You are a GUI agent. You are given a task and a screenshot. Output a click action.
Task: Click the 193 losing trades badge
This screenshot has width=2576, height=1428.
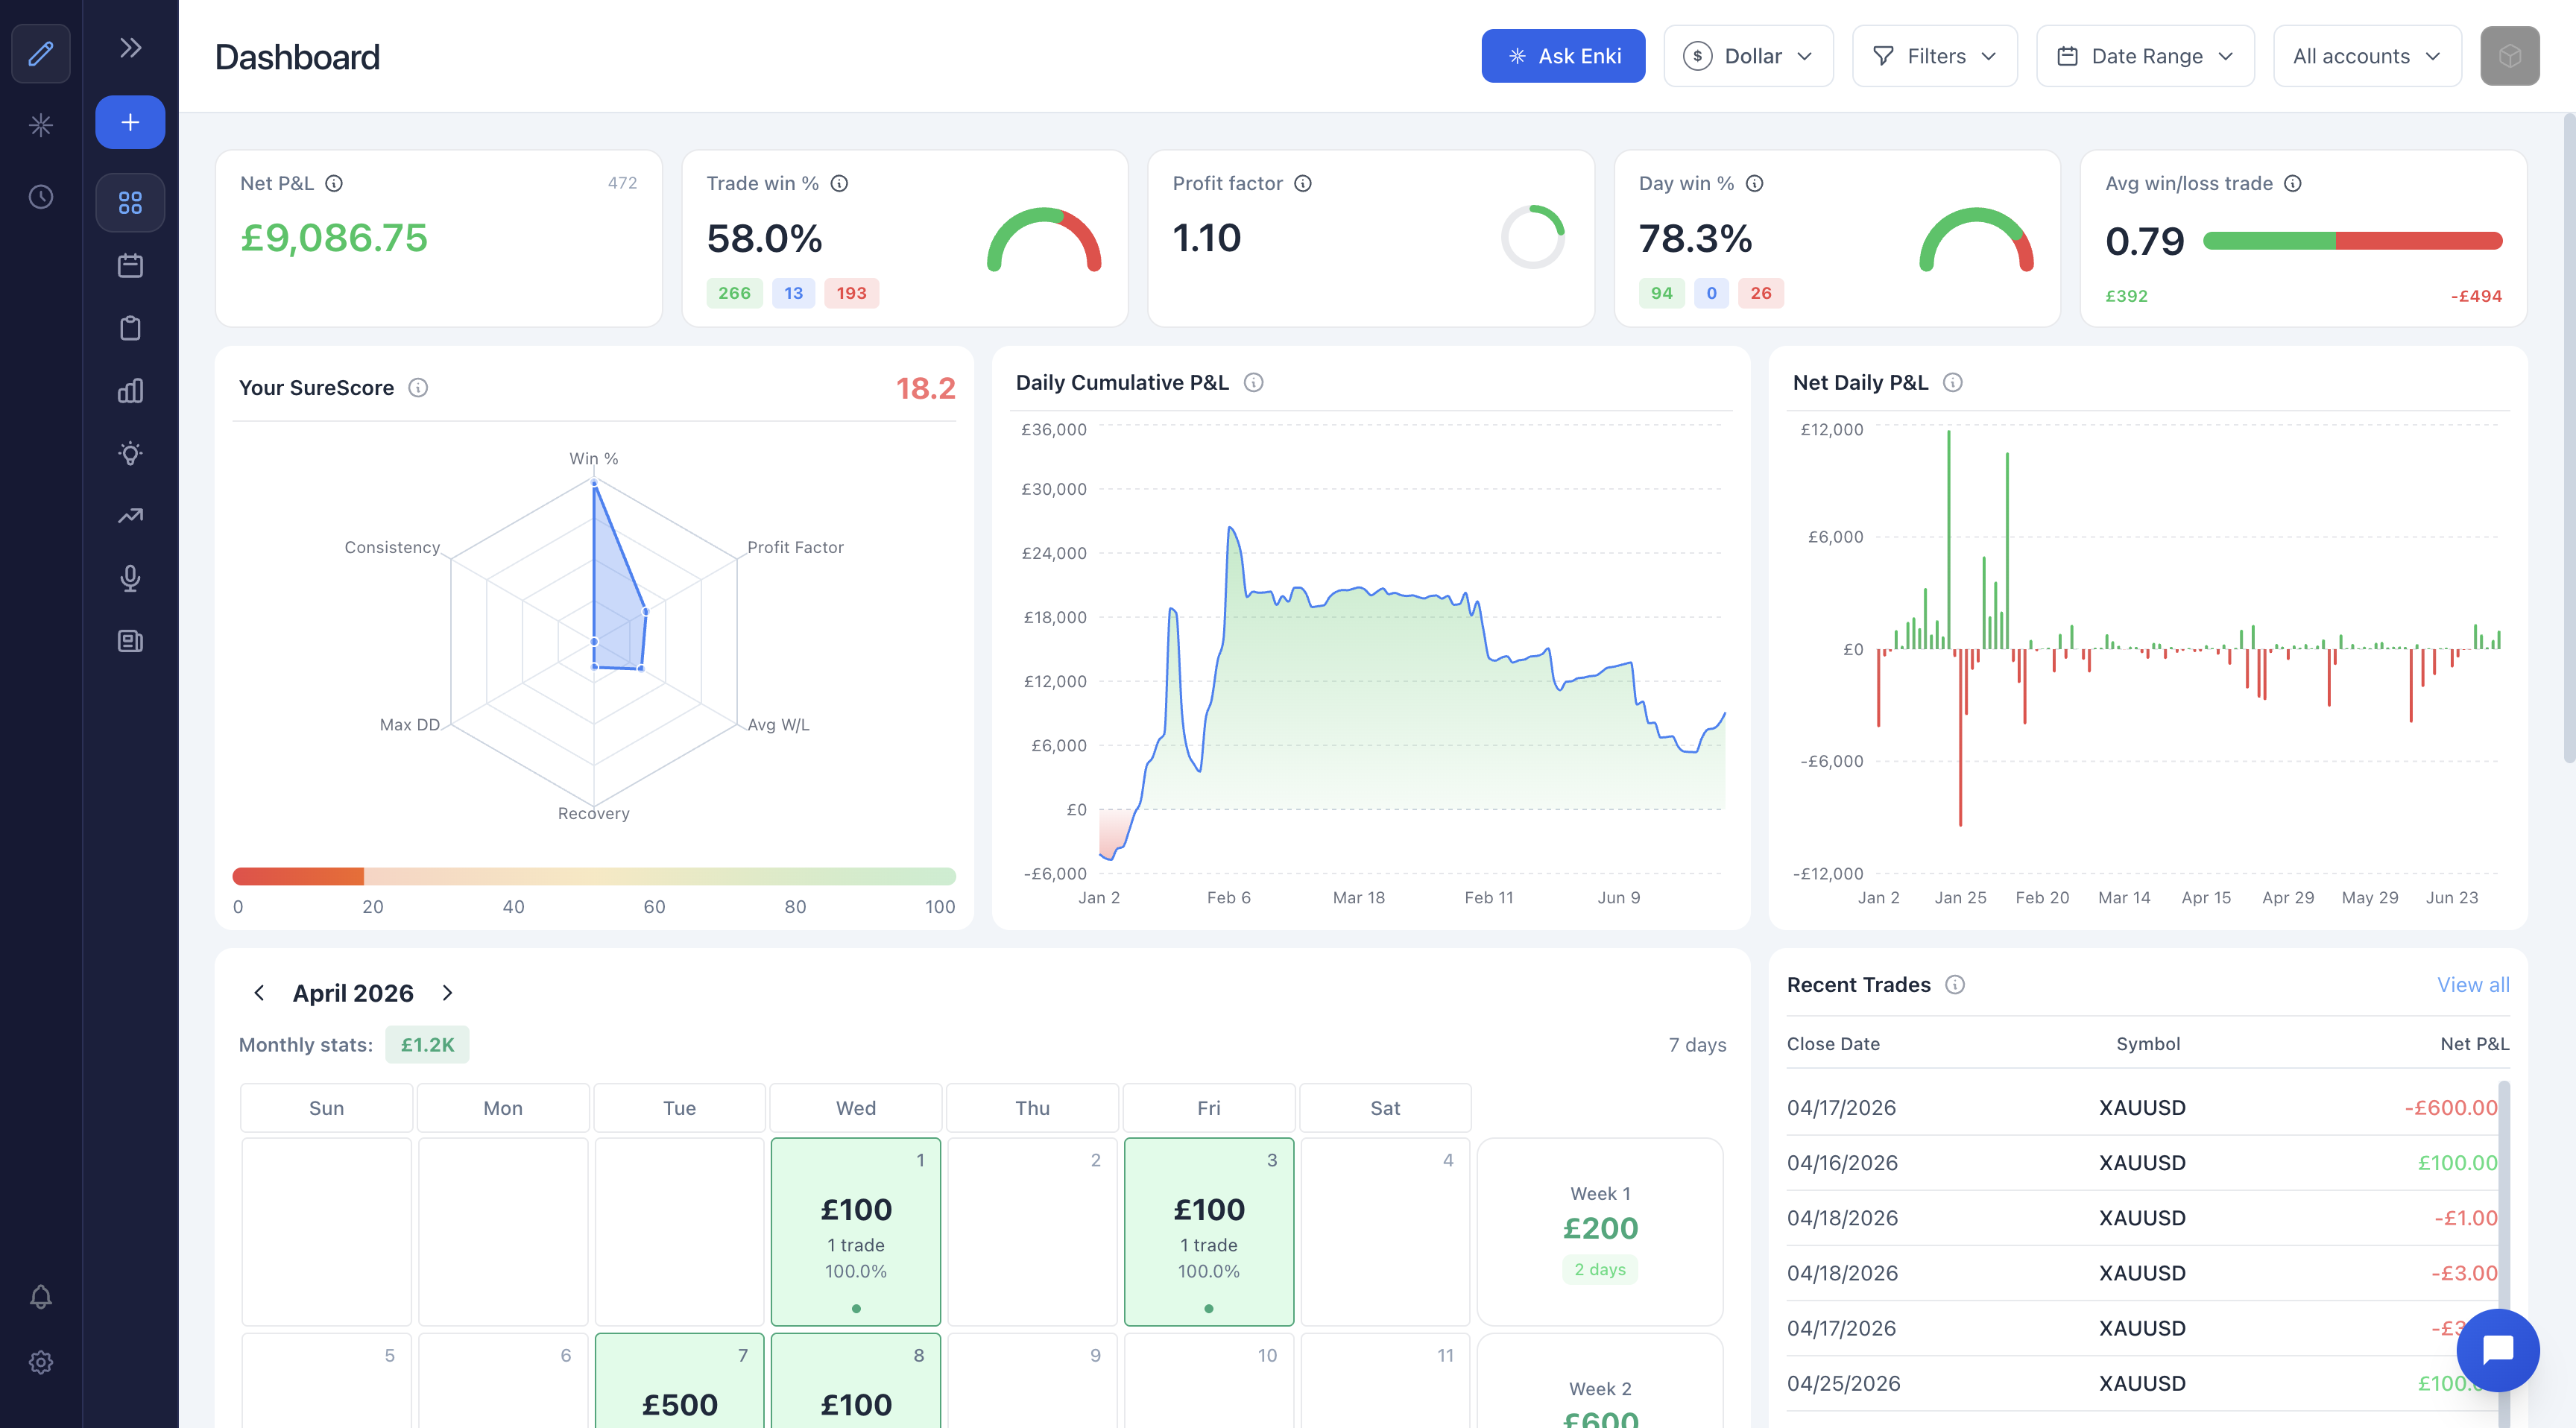tap(851, 293)
